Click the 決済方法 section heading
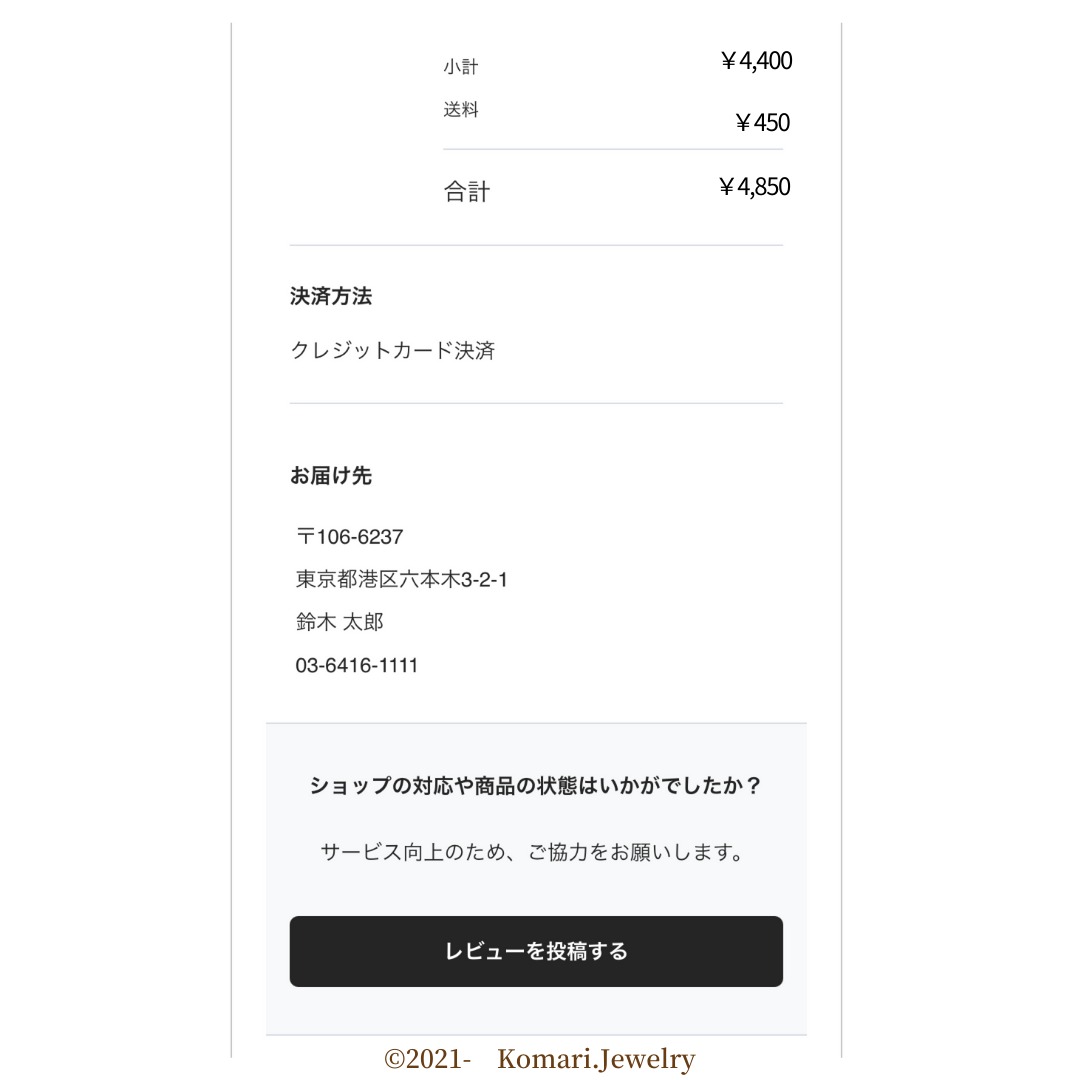Screen dimensions: 1080x1080 click(x=331, y=297)
